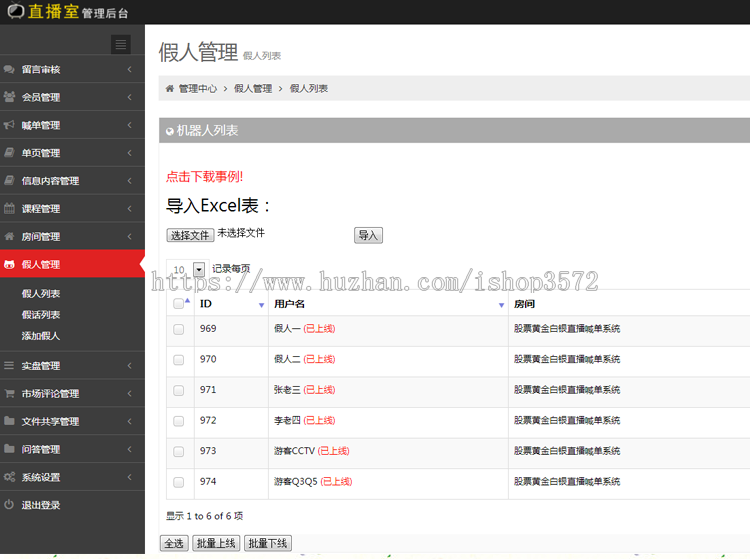
Task: Check the row for ID 969
Action: tap(178, 329)
